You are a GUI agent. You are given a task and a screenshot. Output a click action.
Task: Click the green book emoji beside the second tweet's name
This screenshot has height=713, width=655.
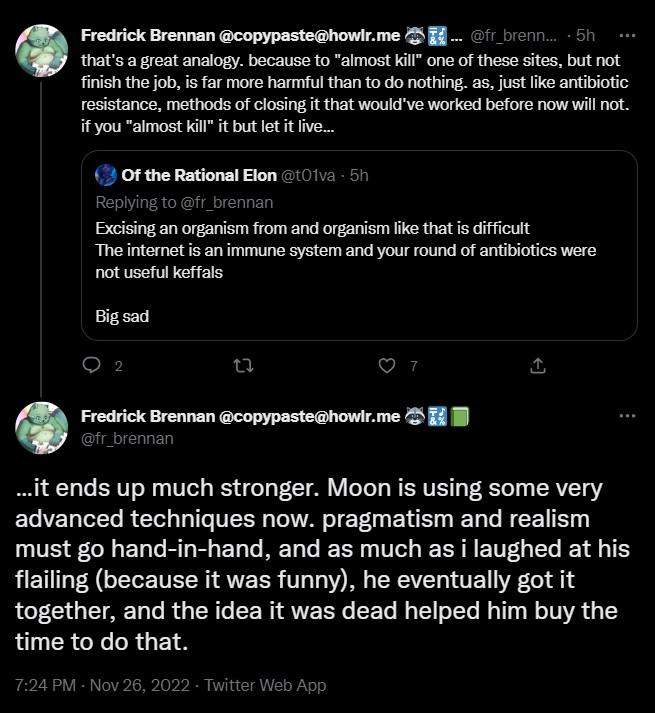click(461, 416)
